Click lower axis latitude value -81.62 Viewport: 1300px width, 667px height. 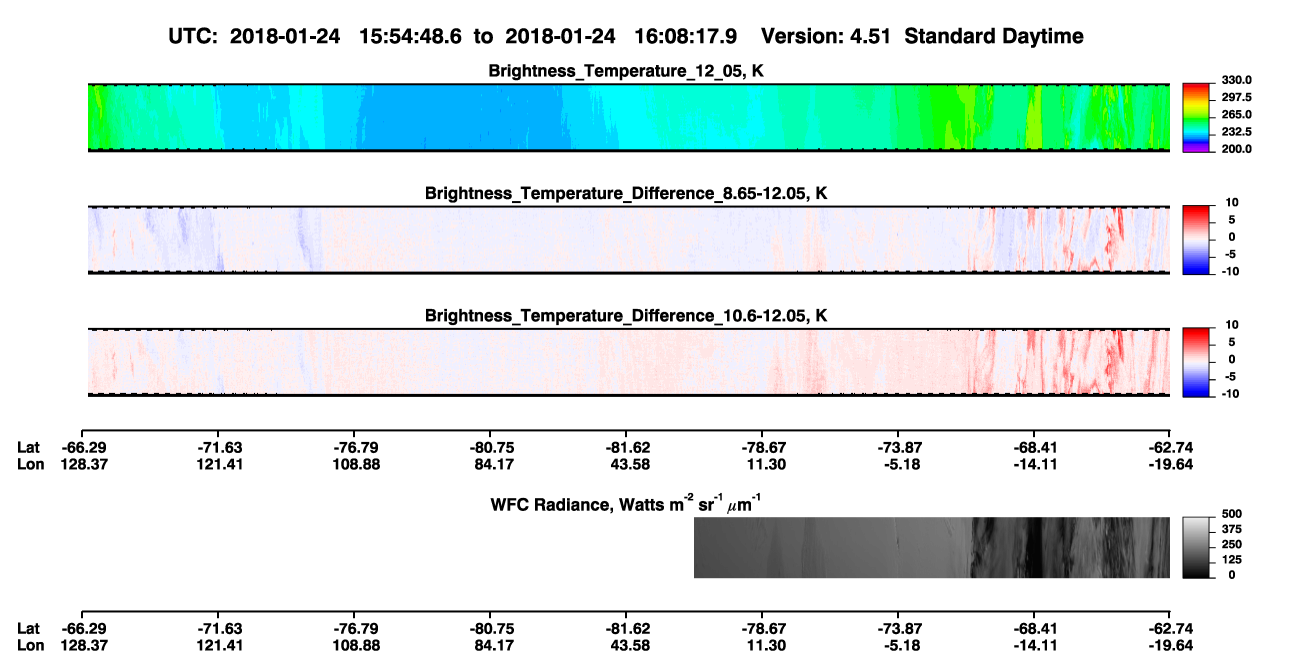[626, 629]
